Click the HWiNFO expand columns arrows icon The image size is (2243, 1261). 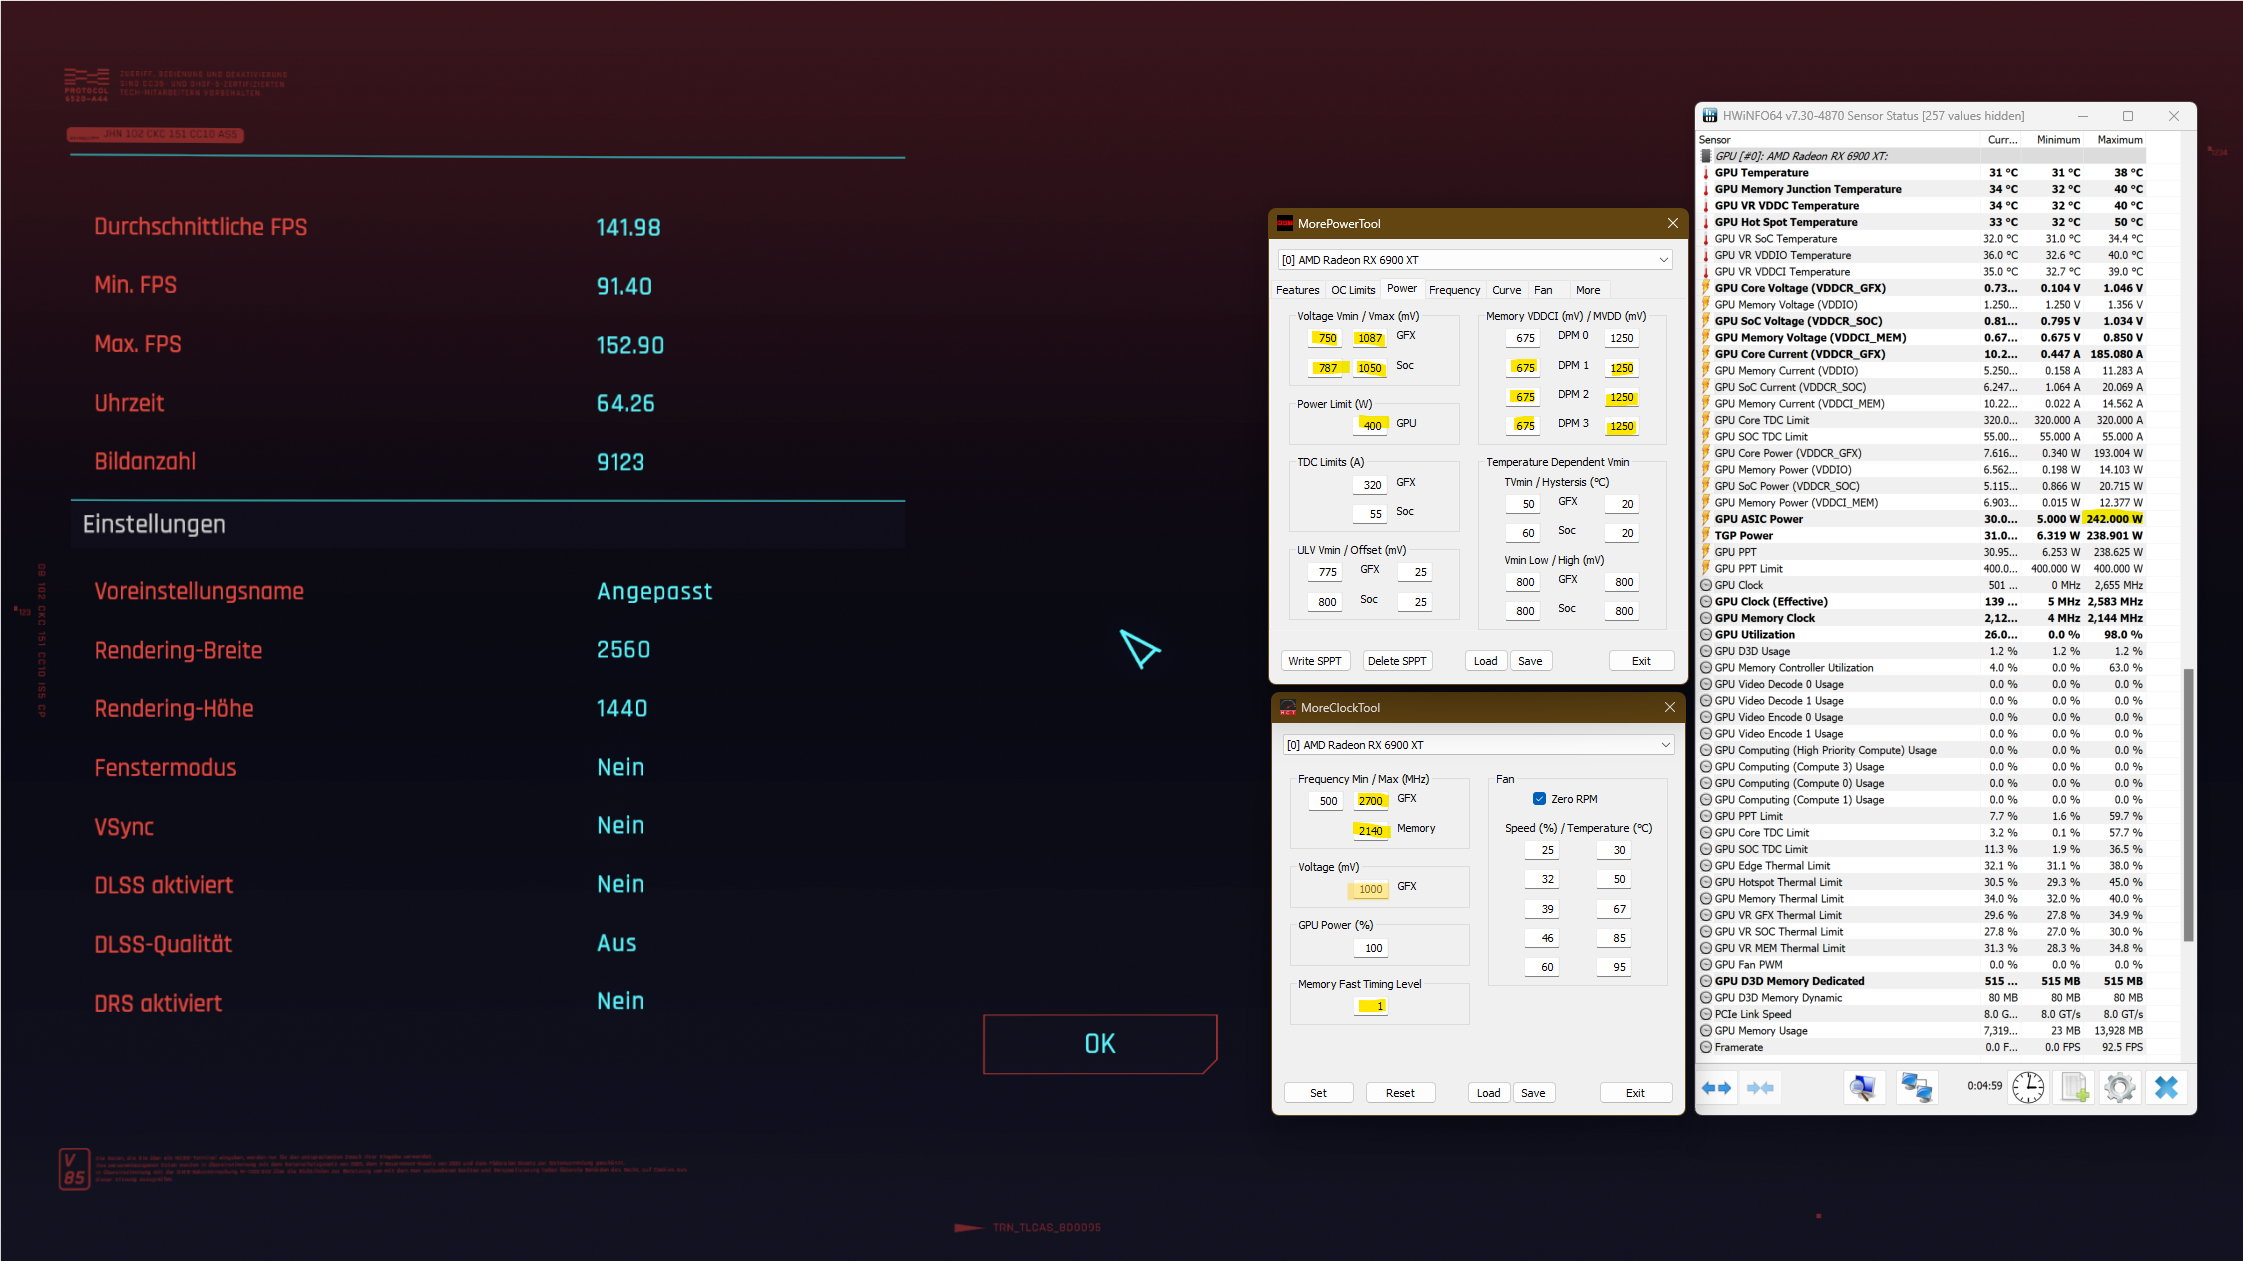click(x=1716, y=1088)
